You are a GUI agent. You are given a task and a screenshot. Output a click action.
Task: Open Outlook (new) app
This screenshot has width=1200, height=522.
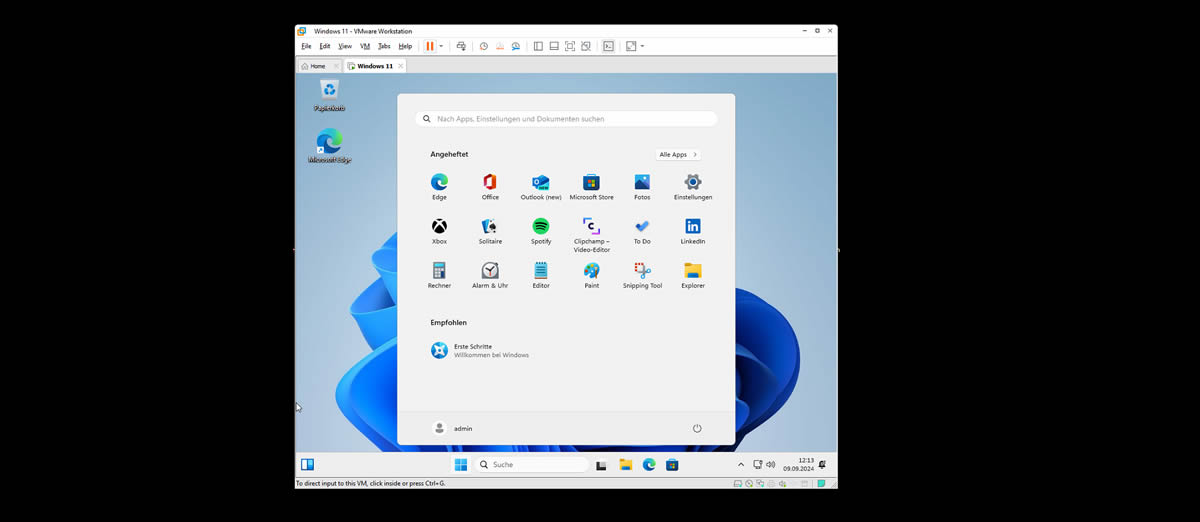[541, 186]
